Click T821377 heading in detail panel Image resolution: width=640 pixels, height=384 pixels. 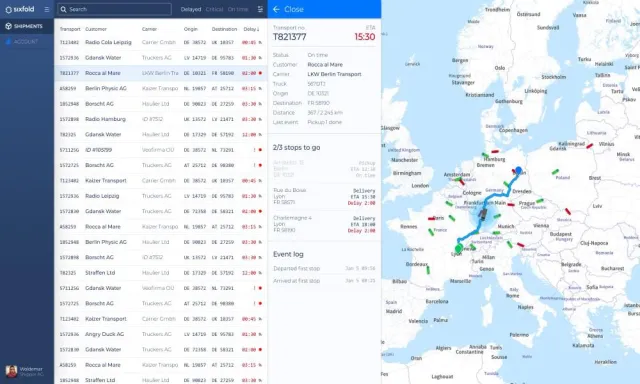coord(289,37)
